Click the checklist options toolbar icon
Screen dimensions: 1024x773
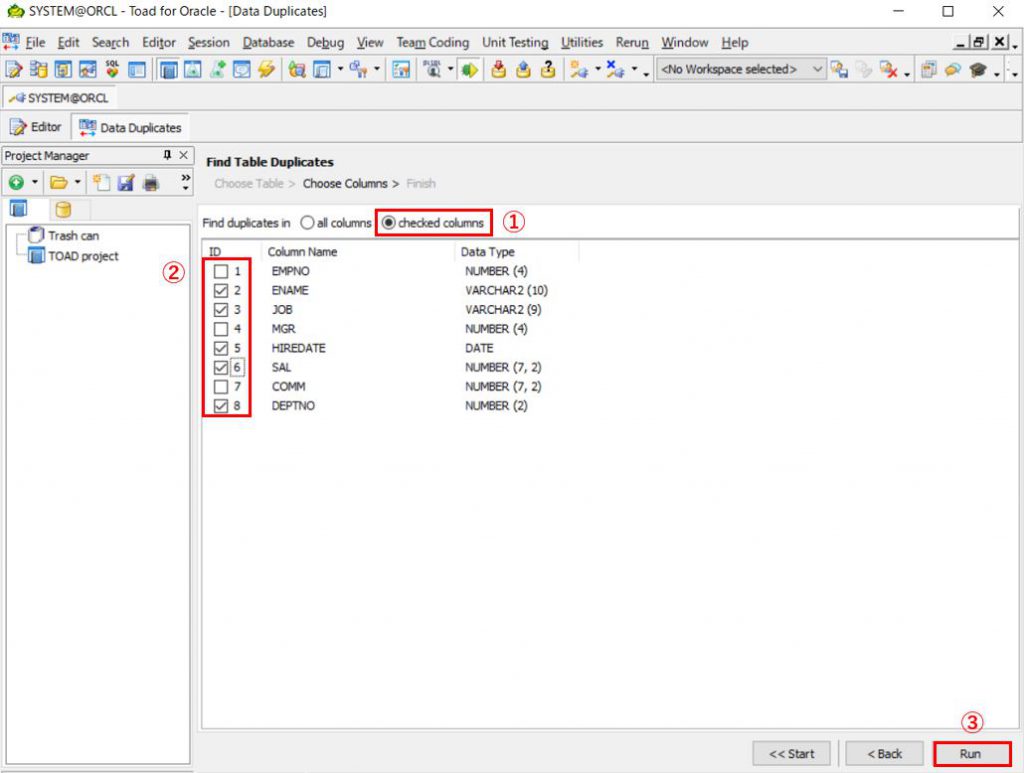tap(401, 69)
